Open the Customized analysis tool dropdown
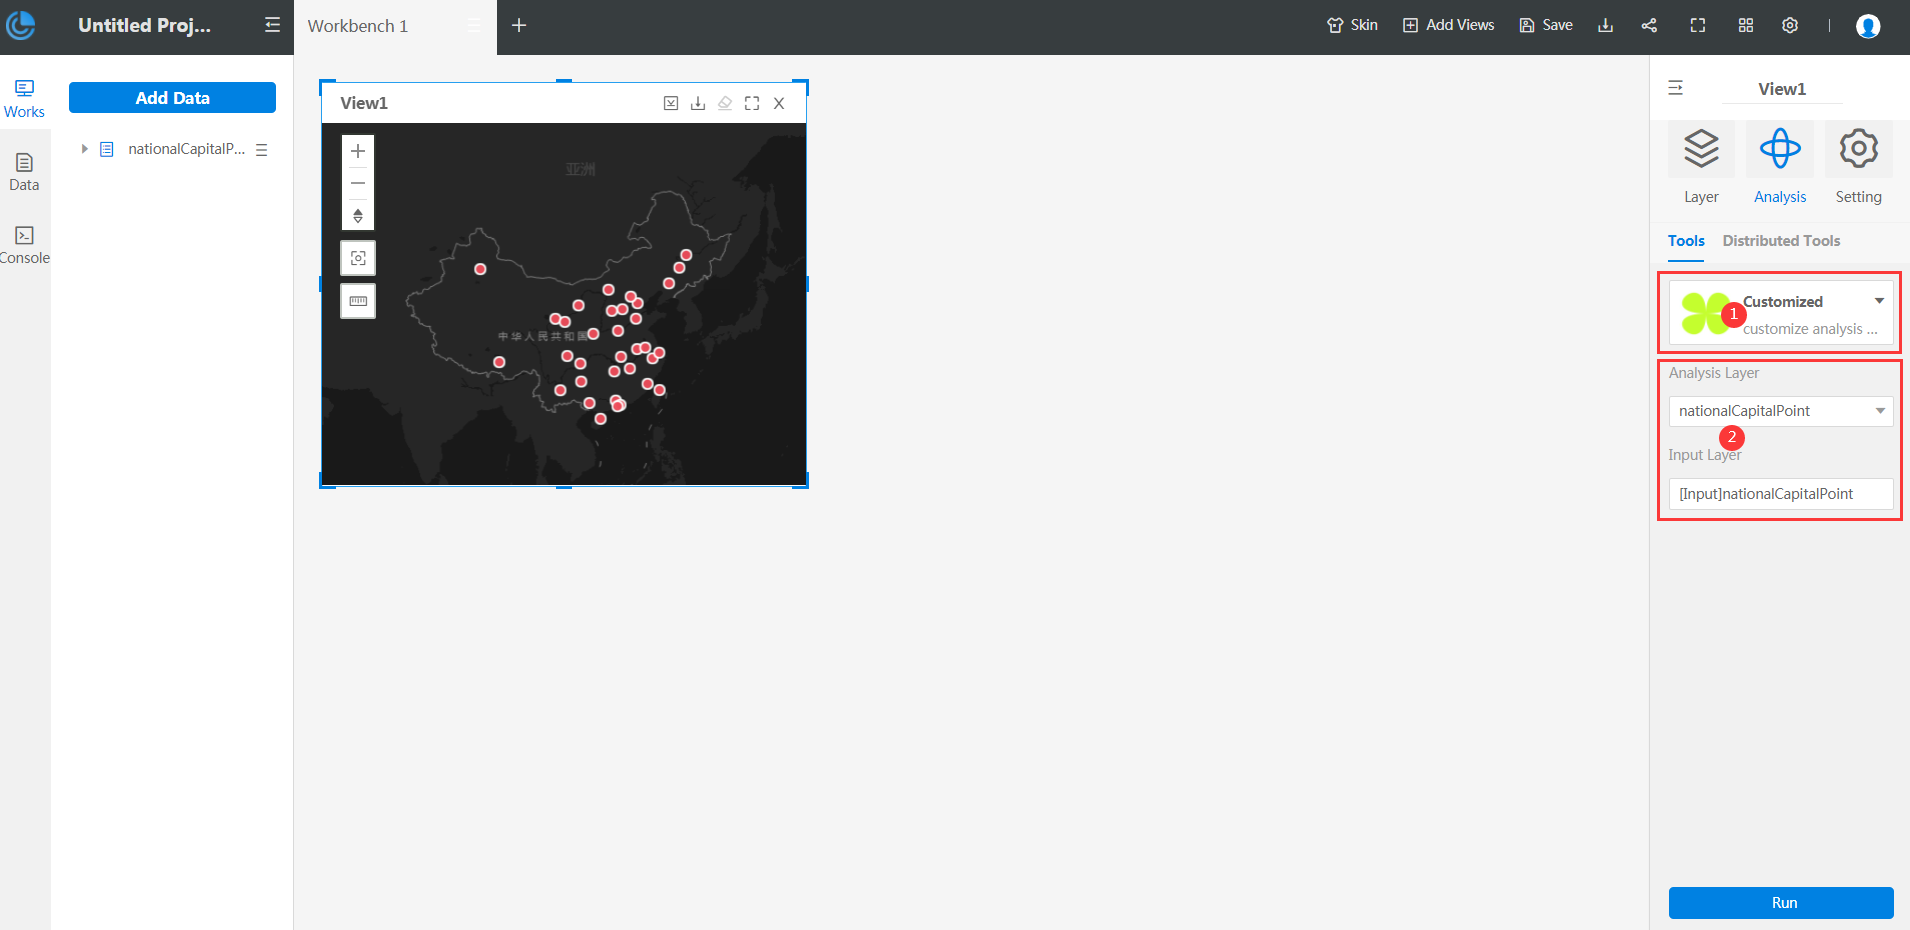 1879,301
